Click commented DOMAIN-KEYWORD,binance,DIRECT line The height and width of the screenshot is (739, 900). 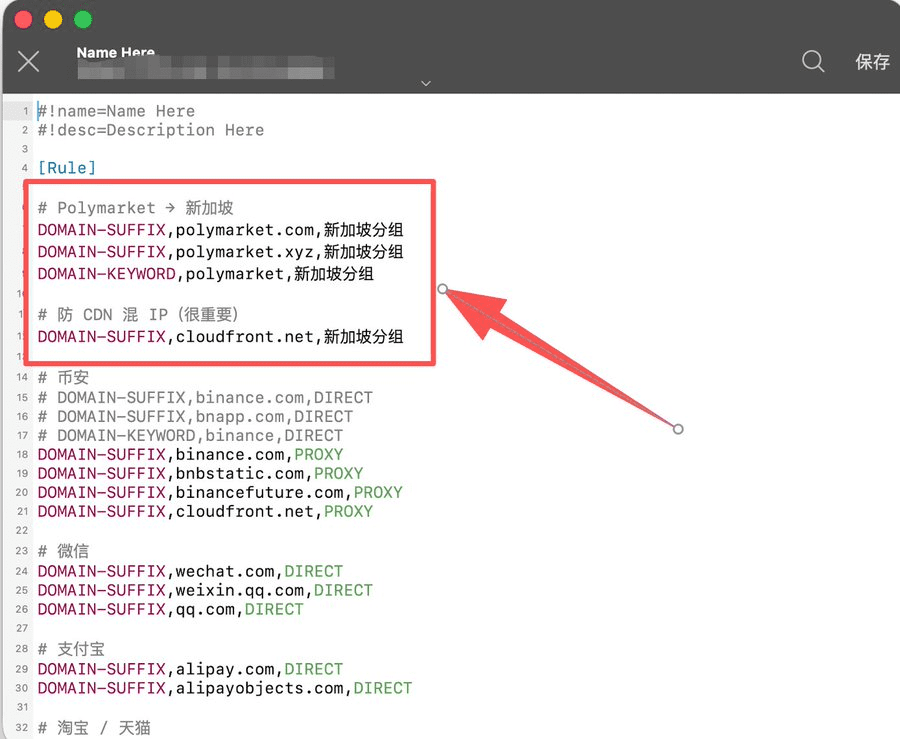[190, 435]
